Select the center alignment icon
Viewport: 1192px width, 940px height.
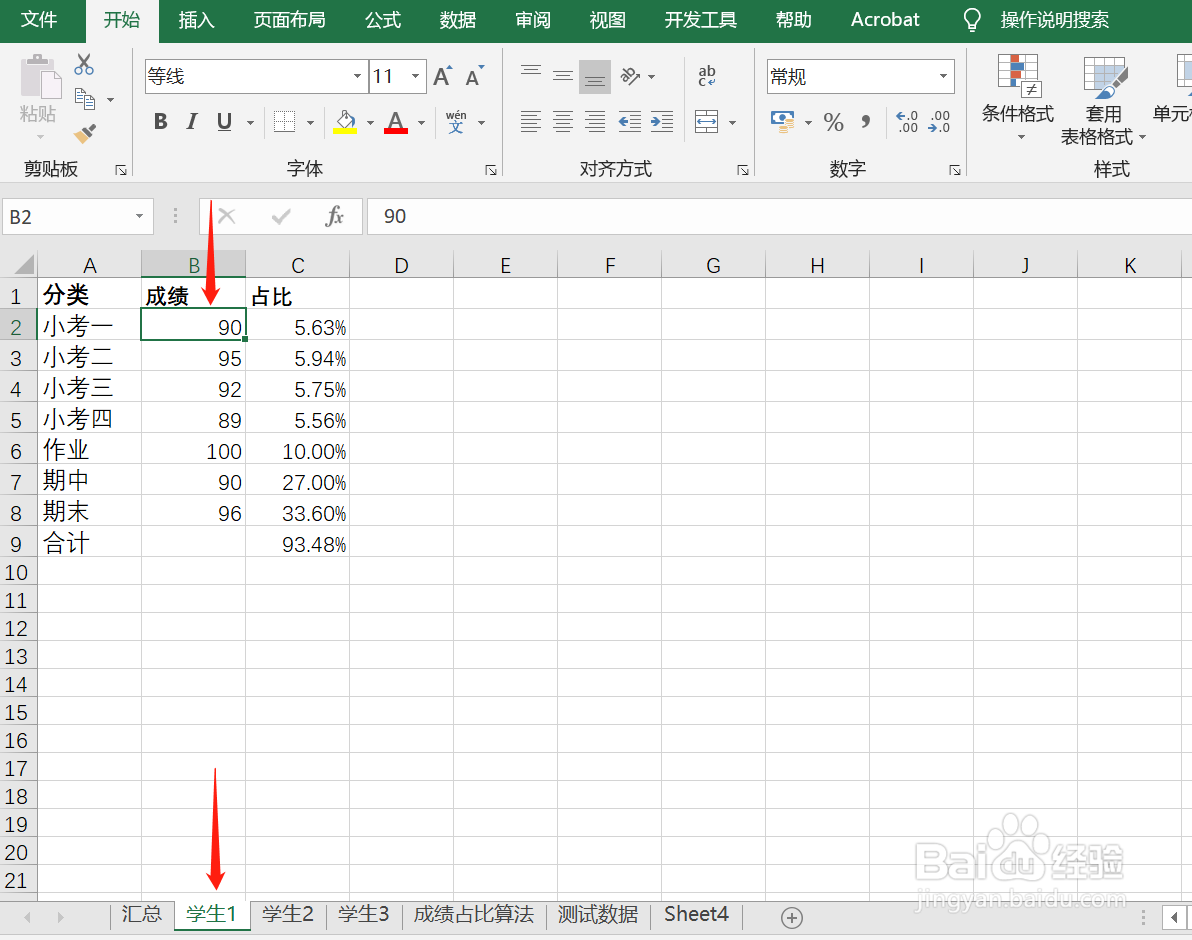coord(562,122)
